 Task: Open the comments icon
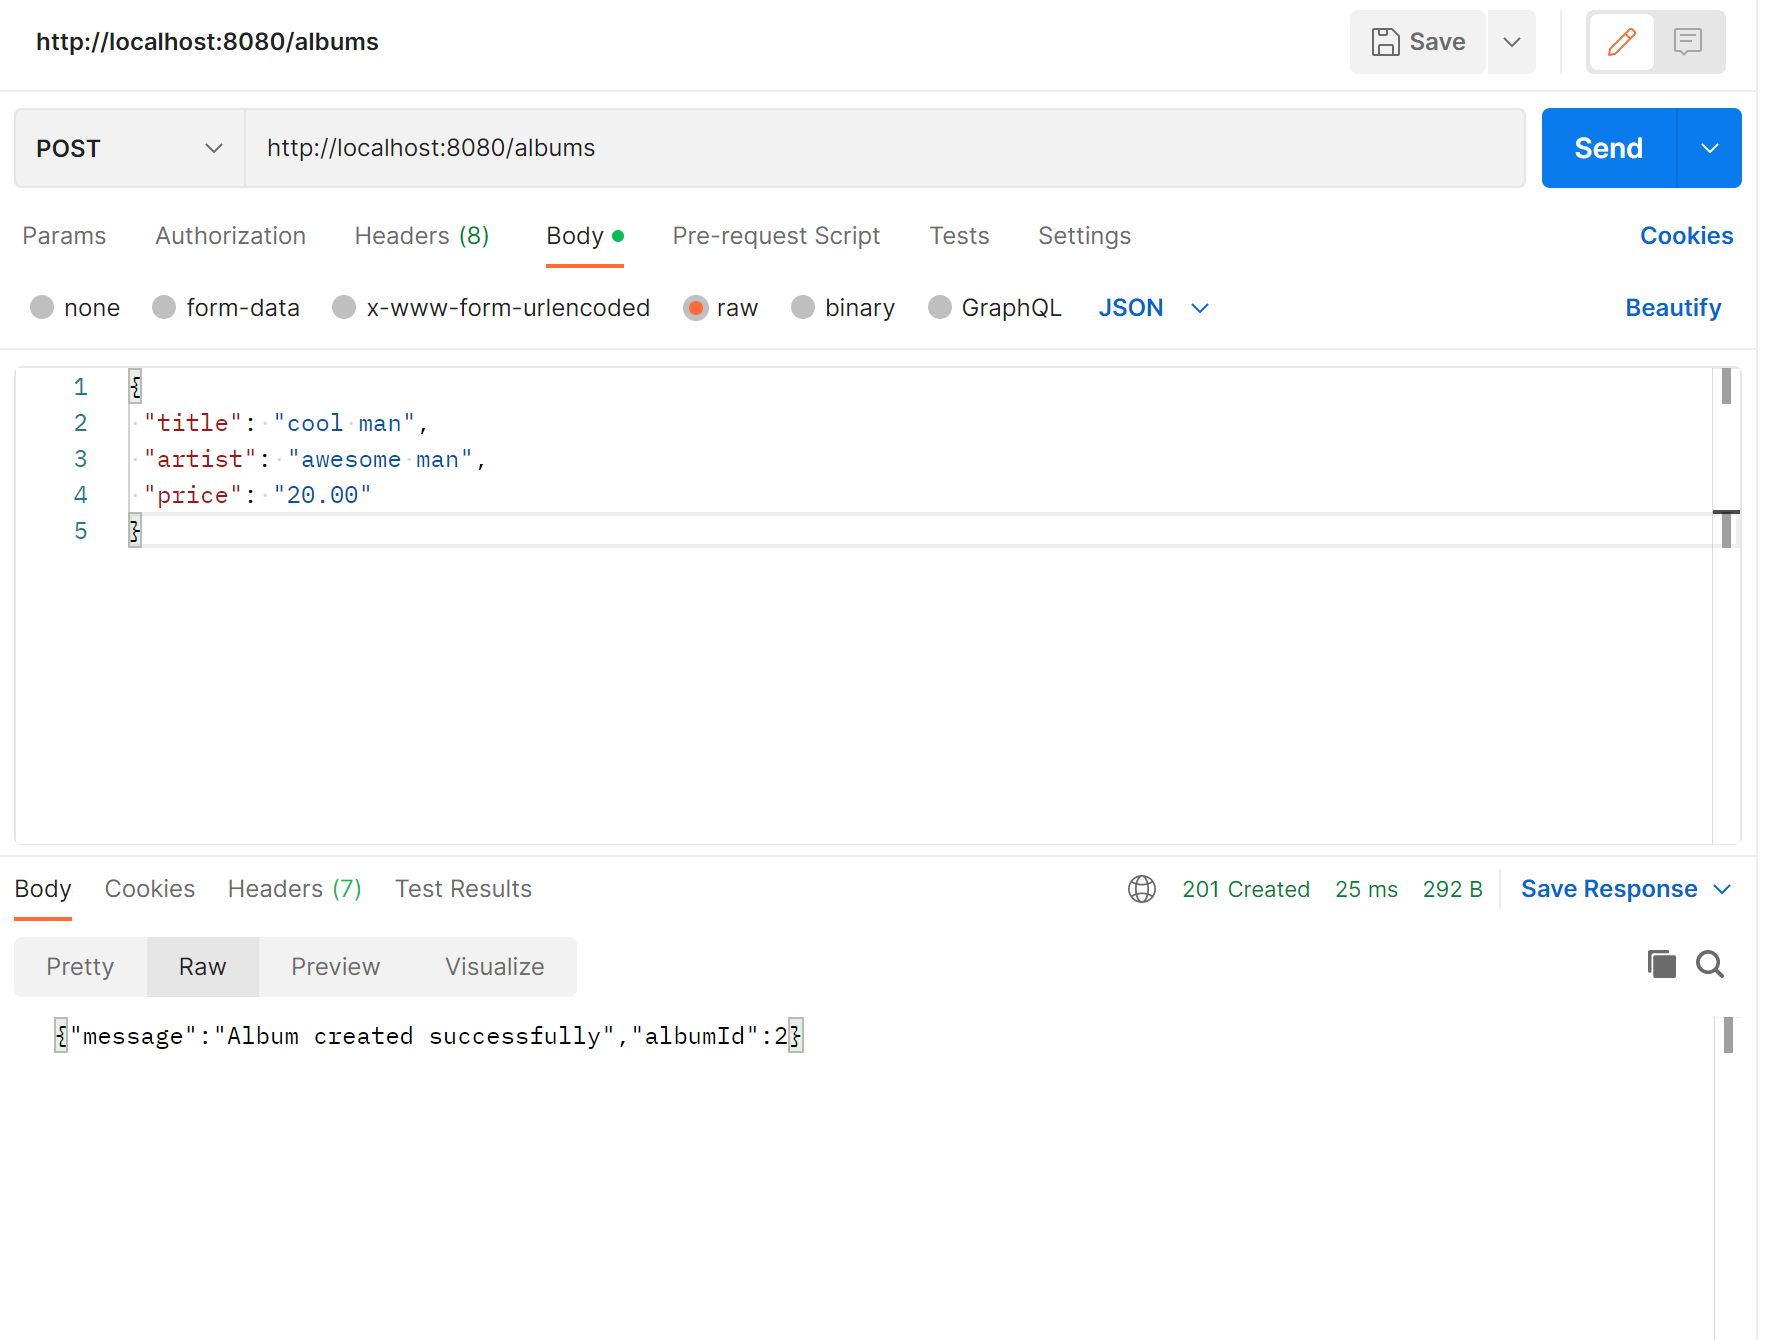1688,42
